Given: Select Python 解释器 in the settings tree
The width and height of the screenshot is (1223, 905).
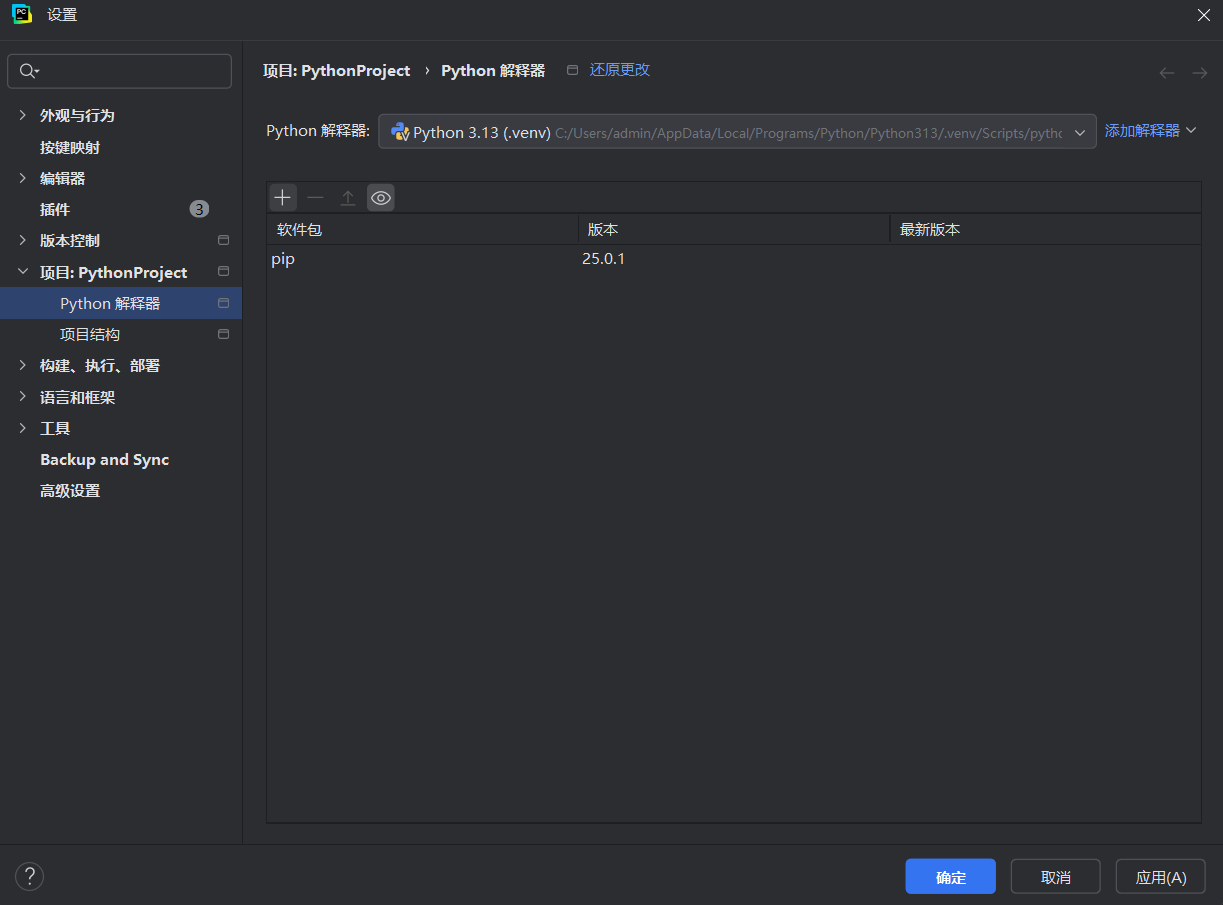Looking at the screenshot, I should coord(121,303).
